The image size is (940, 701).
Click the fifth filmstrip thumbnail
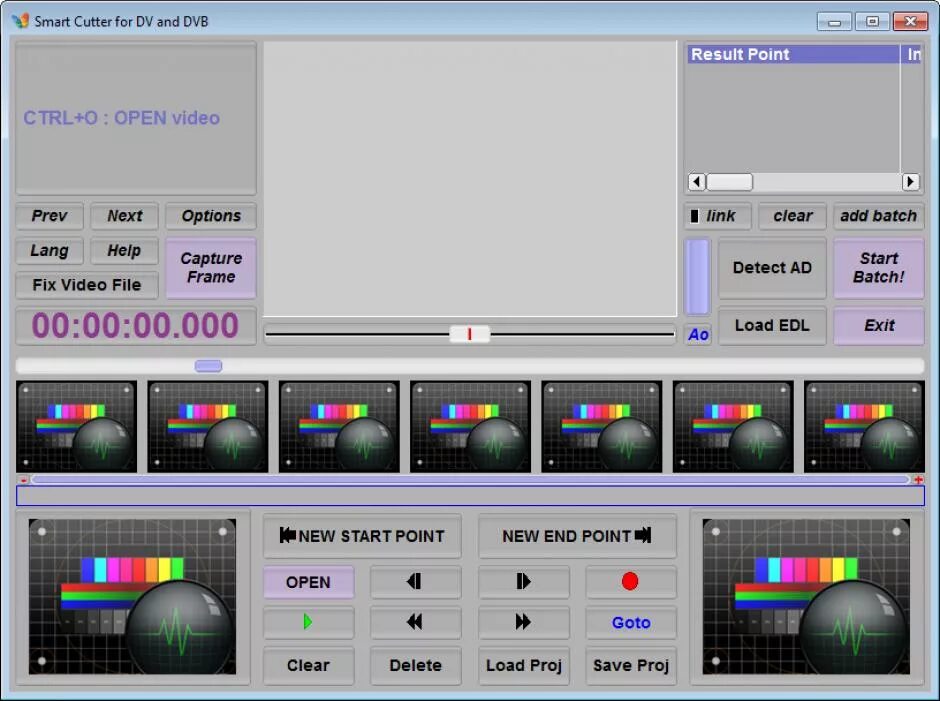tap(601, 426)
